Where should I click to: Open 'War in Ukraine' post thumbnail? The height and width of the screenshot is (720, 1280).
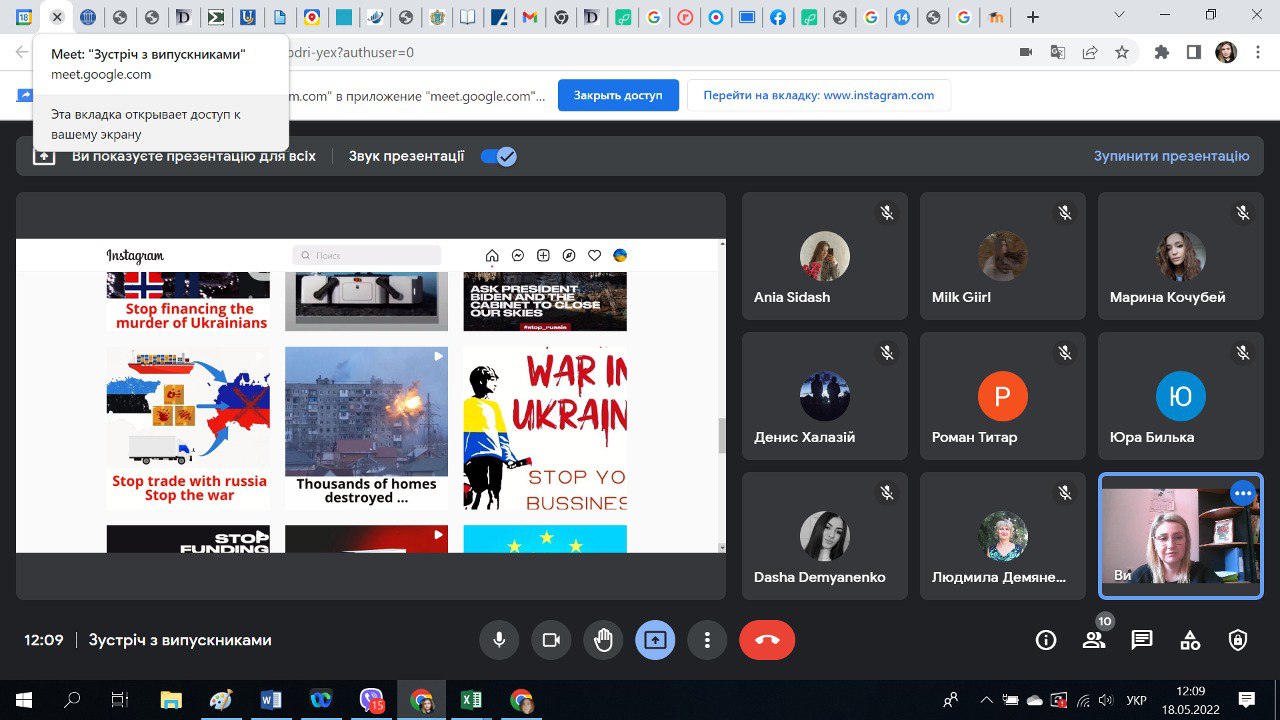click(545, 428)
